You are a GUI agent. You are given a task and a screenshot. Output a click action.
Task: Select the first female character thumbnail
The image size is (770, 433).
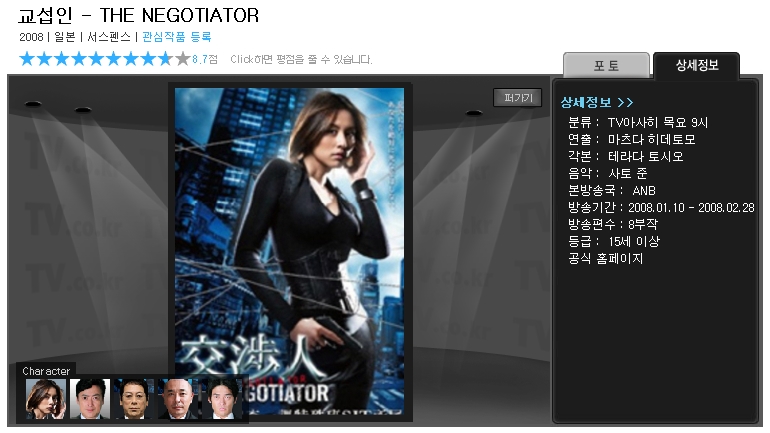point(46,399)
